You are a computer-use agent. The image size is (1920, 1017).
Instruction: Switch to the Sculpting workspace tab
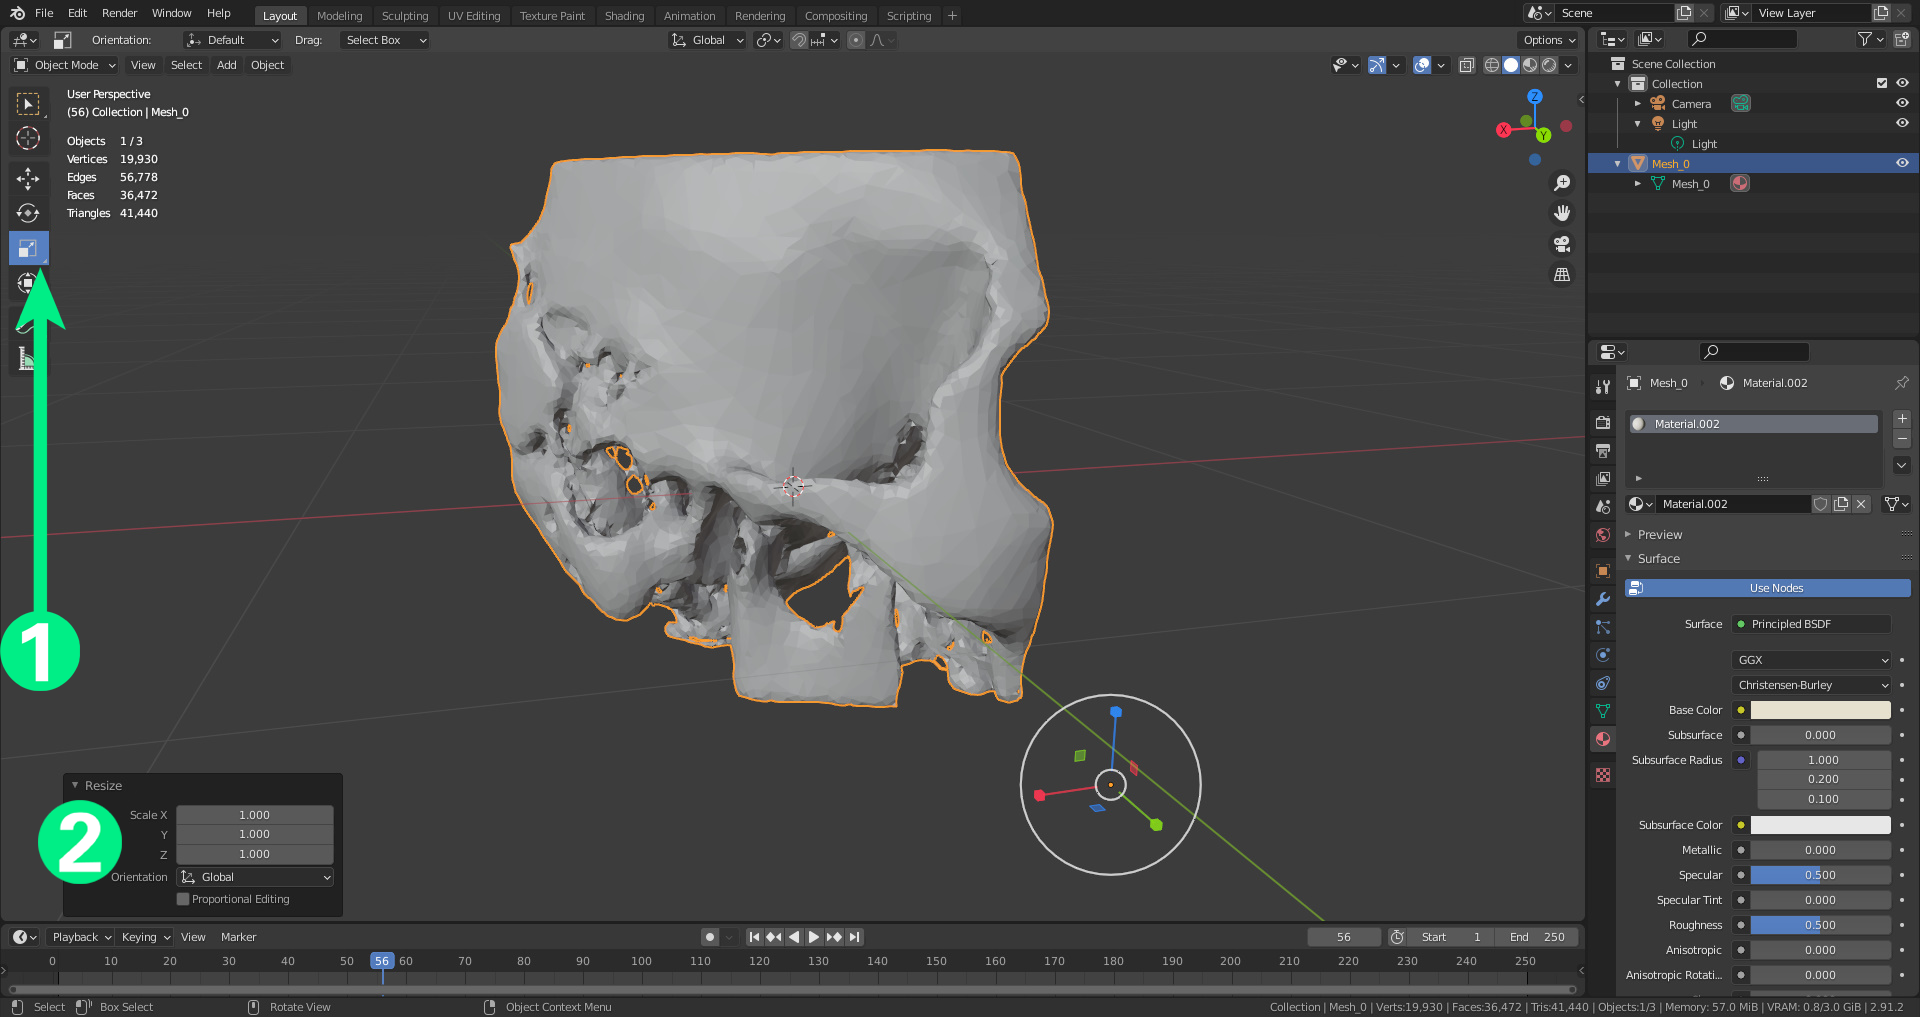[404, 16]
